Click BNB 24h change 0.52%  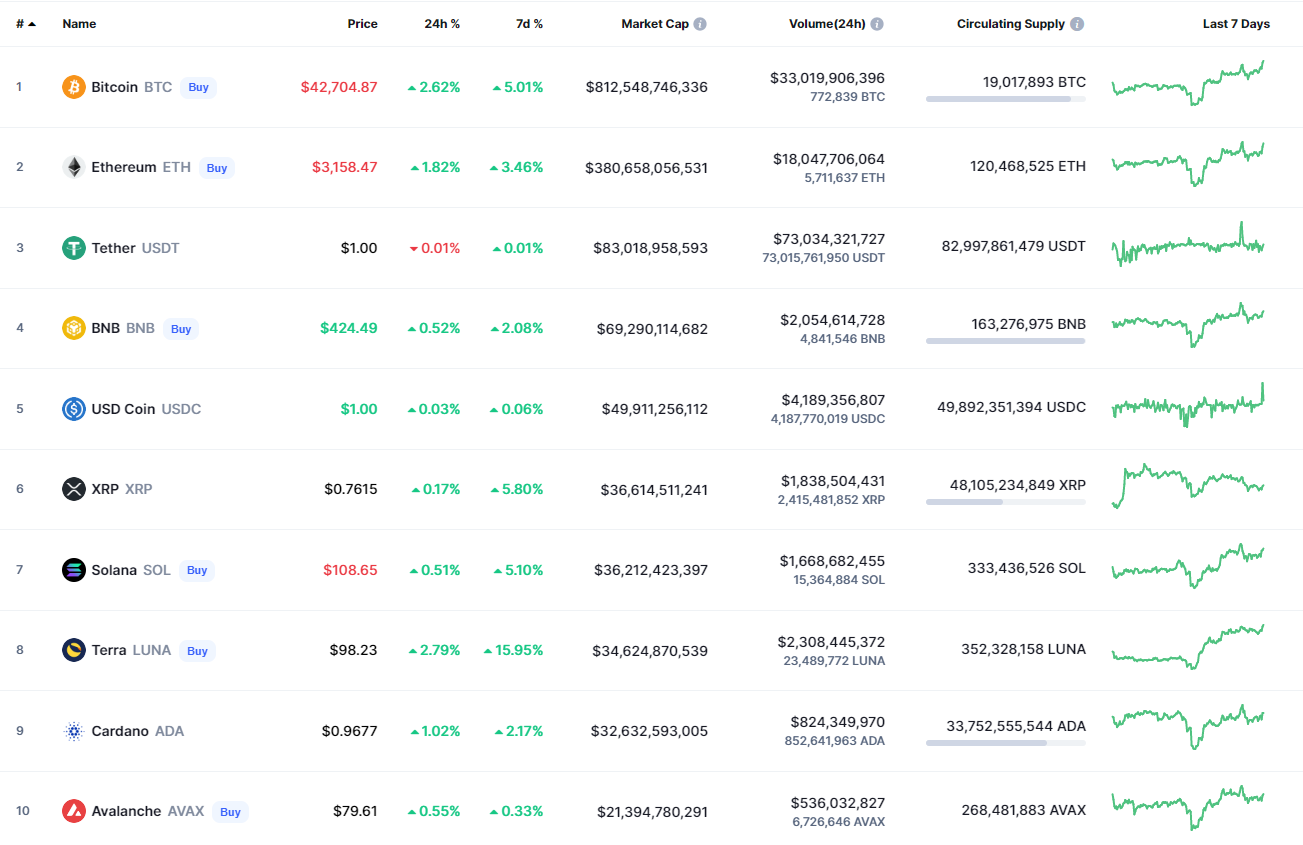pyautogui.click(x=434, y=328)
